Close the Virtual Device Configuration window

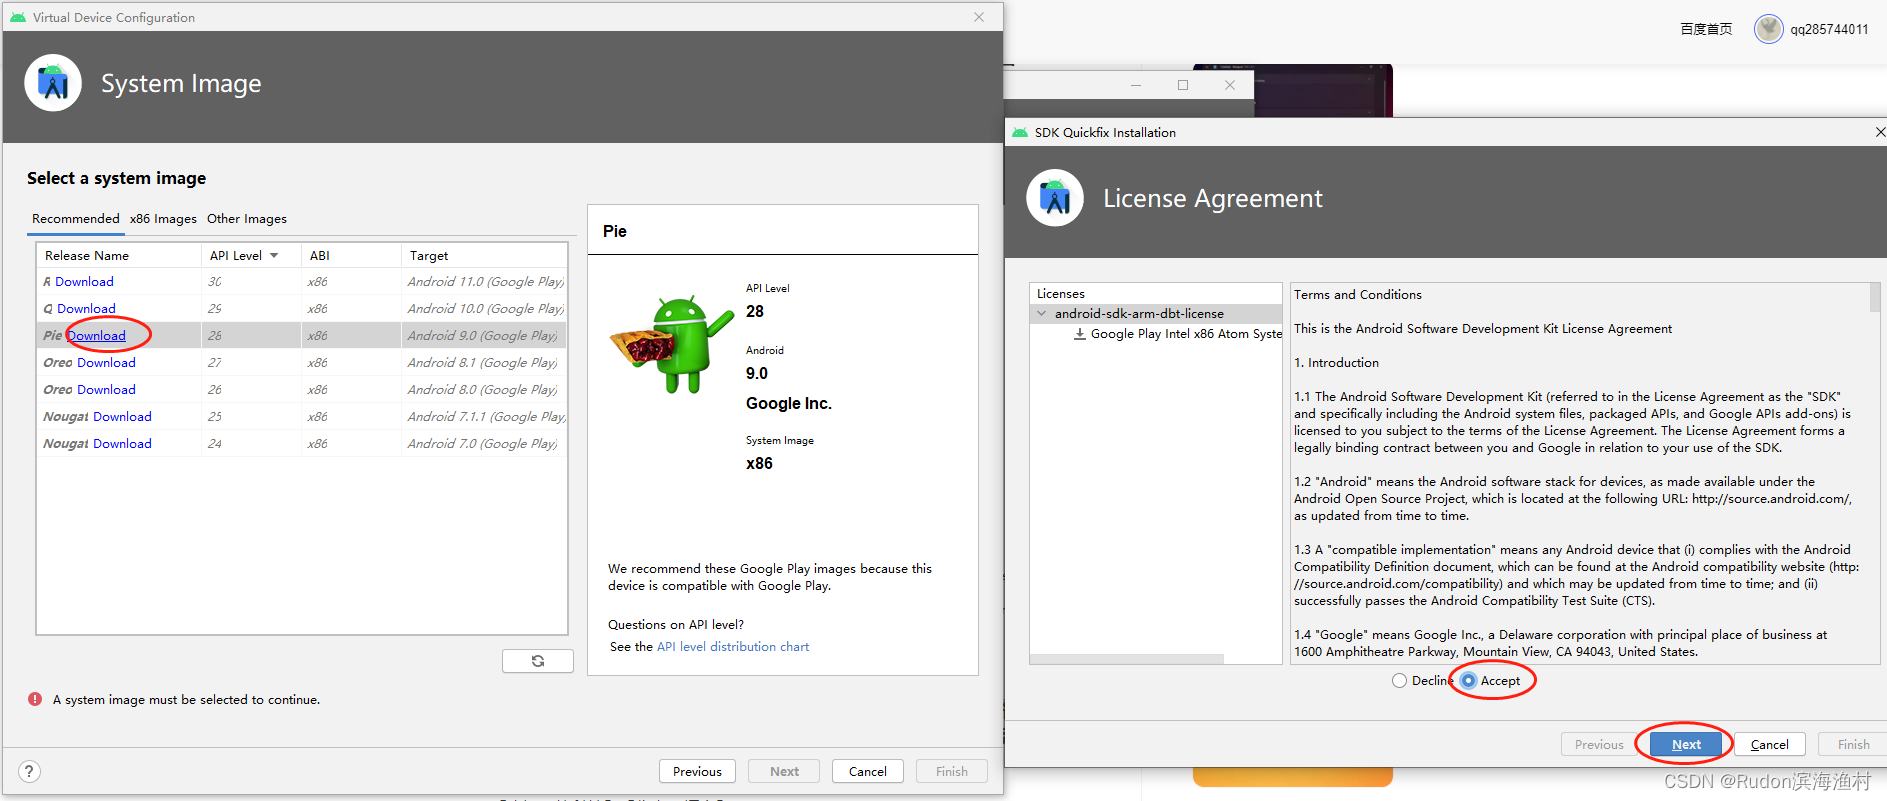tap(979, 17)
